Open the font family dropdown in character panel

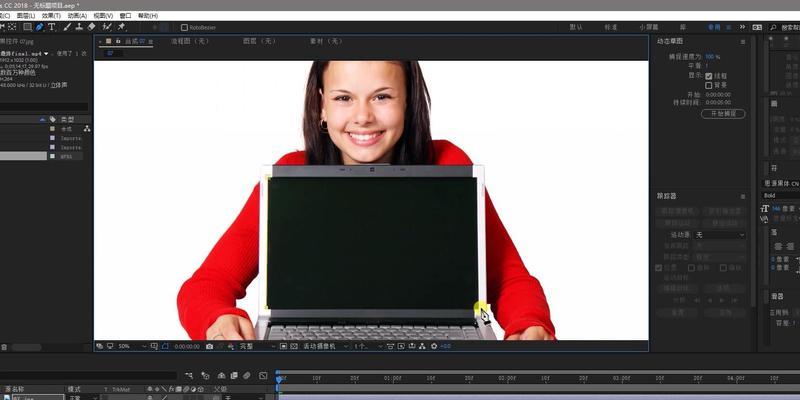[781, 183]
